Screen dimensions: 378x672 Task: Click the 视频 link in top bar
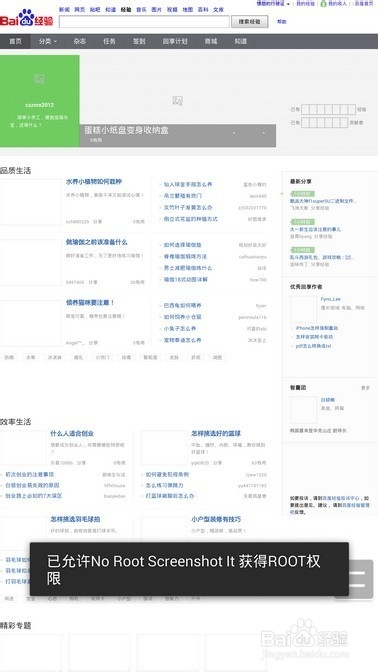click(x=172, y=9)
